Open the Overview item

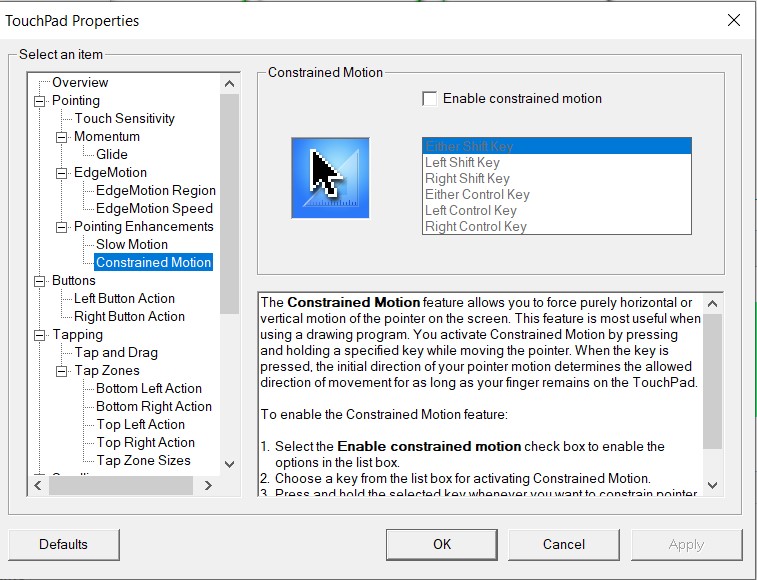(80, 82)
